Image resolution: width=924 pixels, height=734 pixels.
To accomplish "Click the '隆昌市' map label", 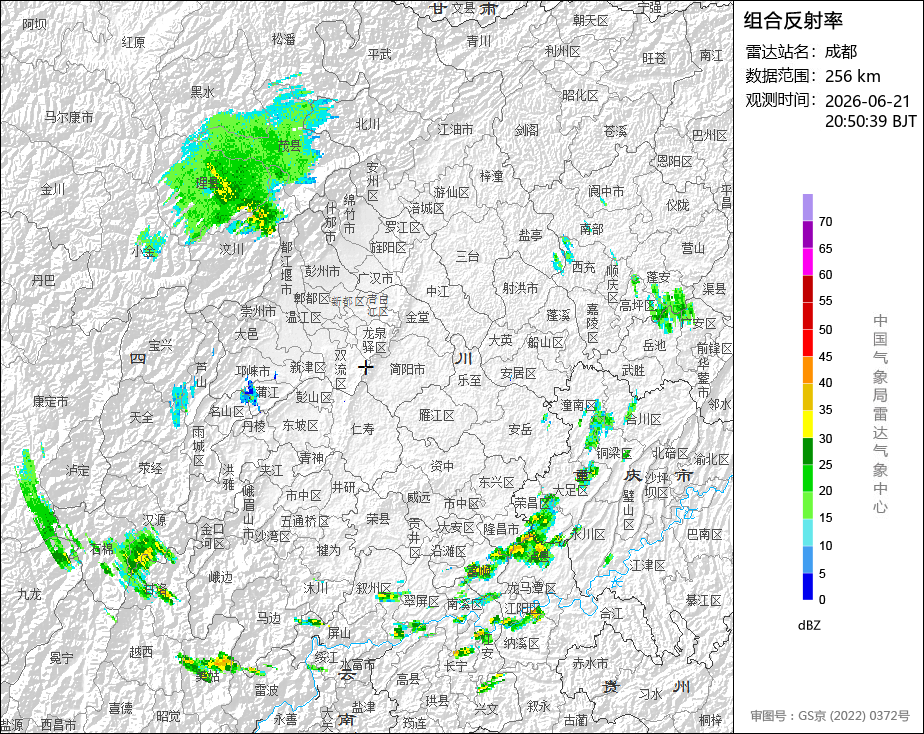I will pyautogui.click(x=501, y=528).
